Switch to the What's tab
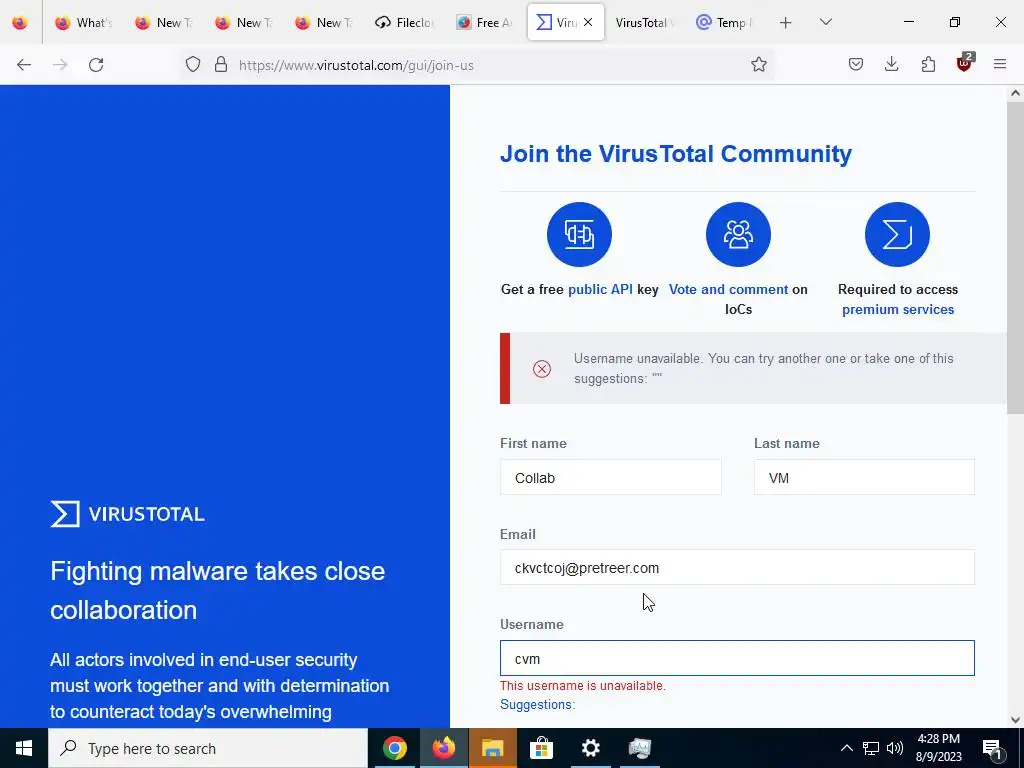Viewport: 1024px width, 768px height. 84,23
